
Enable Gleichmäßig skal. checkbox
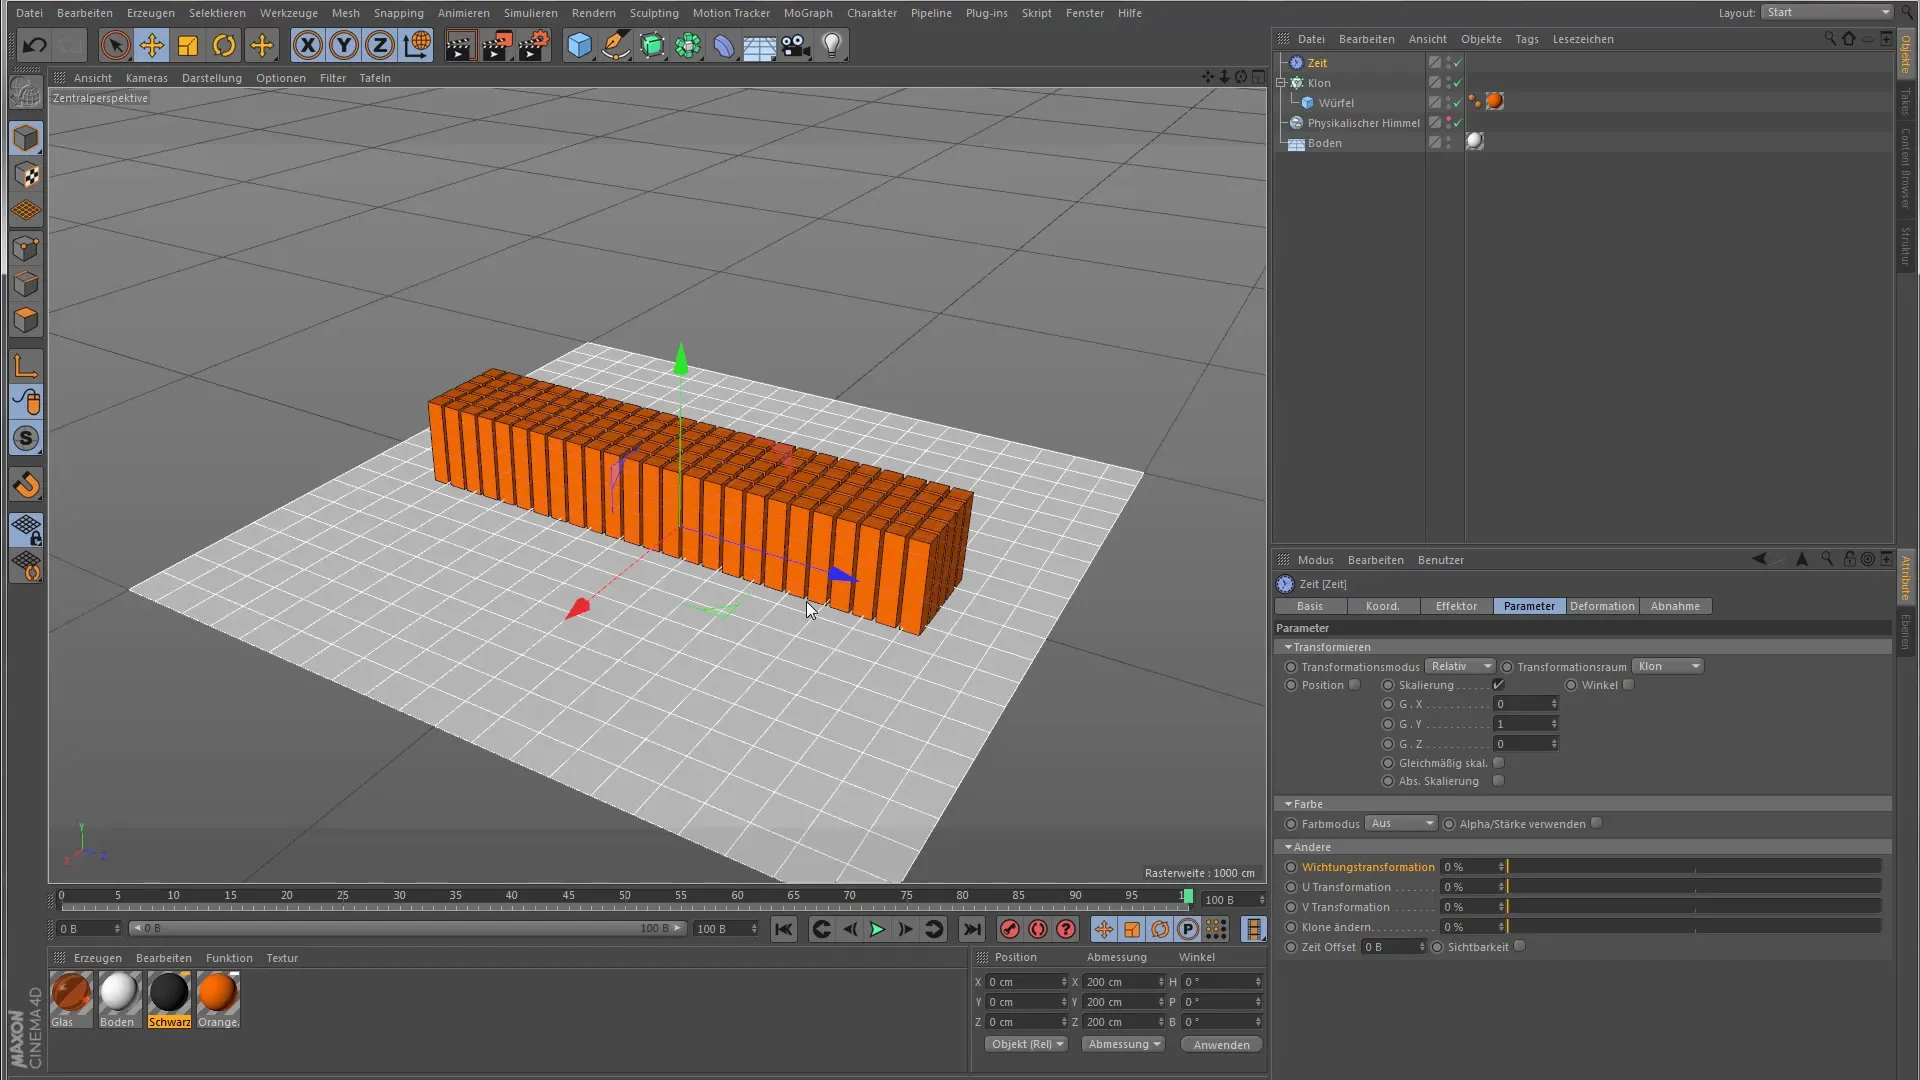(x=1498, y=763)
